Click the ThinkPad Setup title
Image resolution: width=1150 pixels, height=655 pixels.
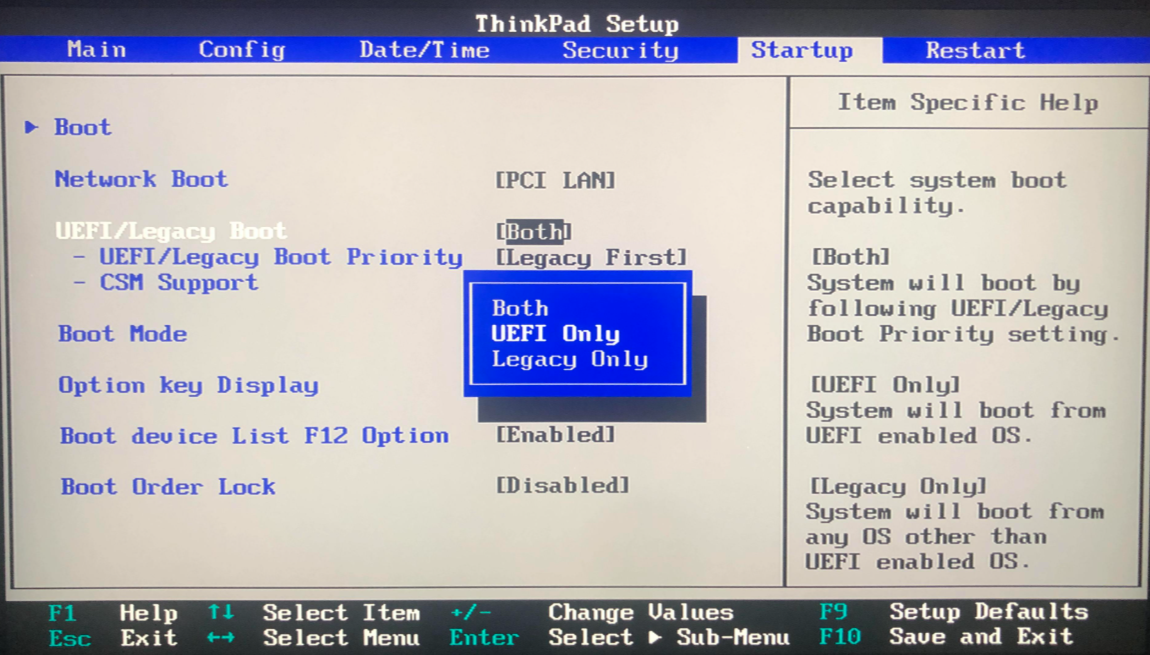point(576,23)
